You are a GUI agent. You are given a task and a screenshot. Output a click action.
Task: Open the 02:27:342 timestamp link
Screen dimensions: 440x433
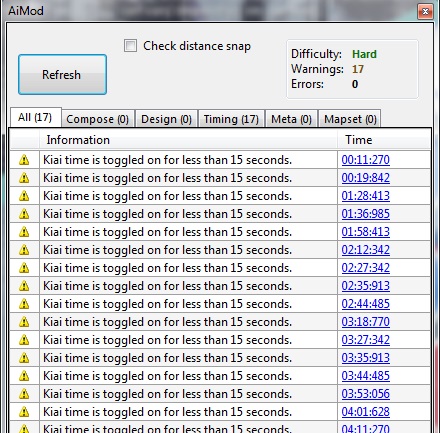click(366, 268)
